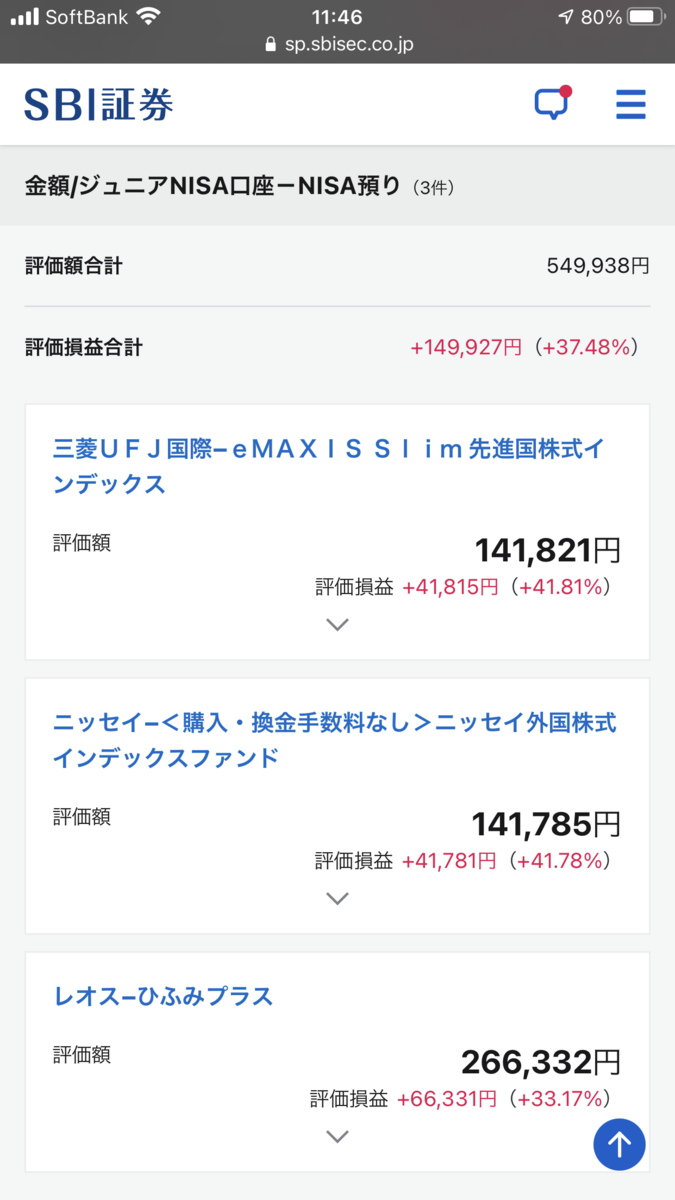Image resolution: width=675 pixels, height=1200 pixels.
Task: Expand details for レオス－ひふみプラス
Action: pos(337,1136)
